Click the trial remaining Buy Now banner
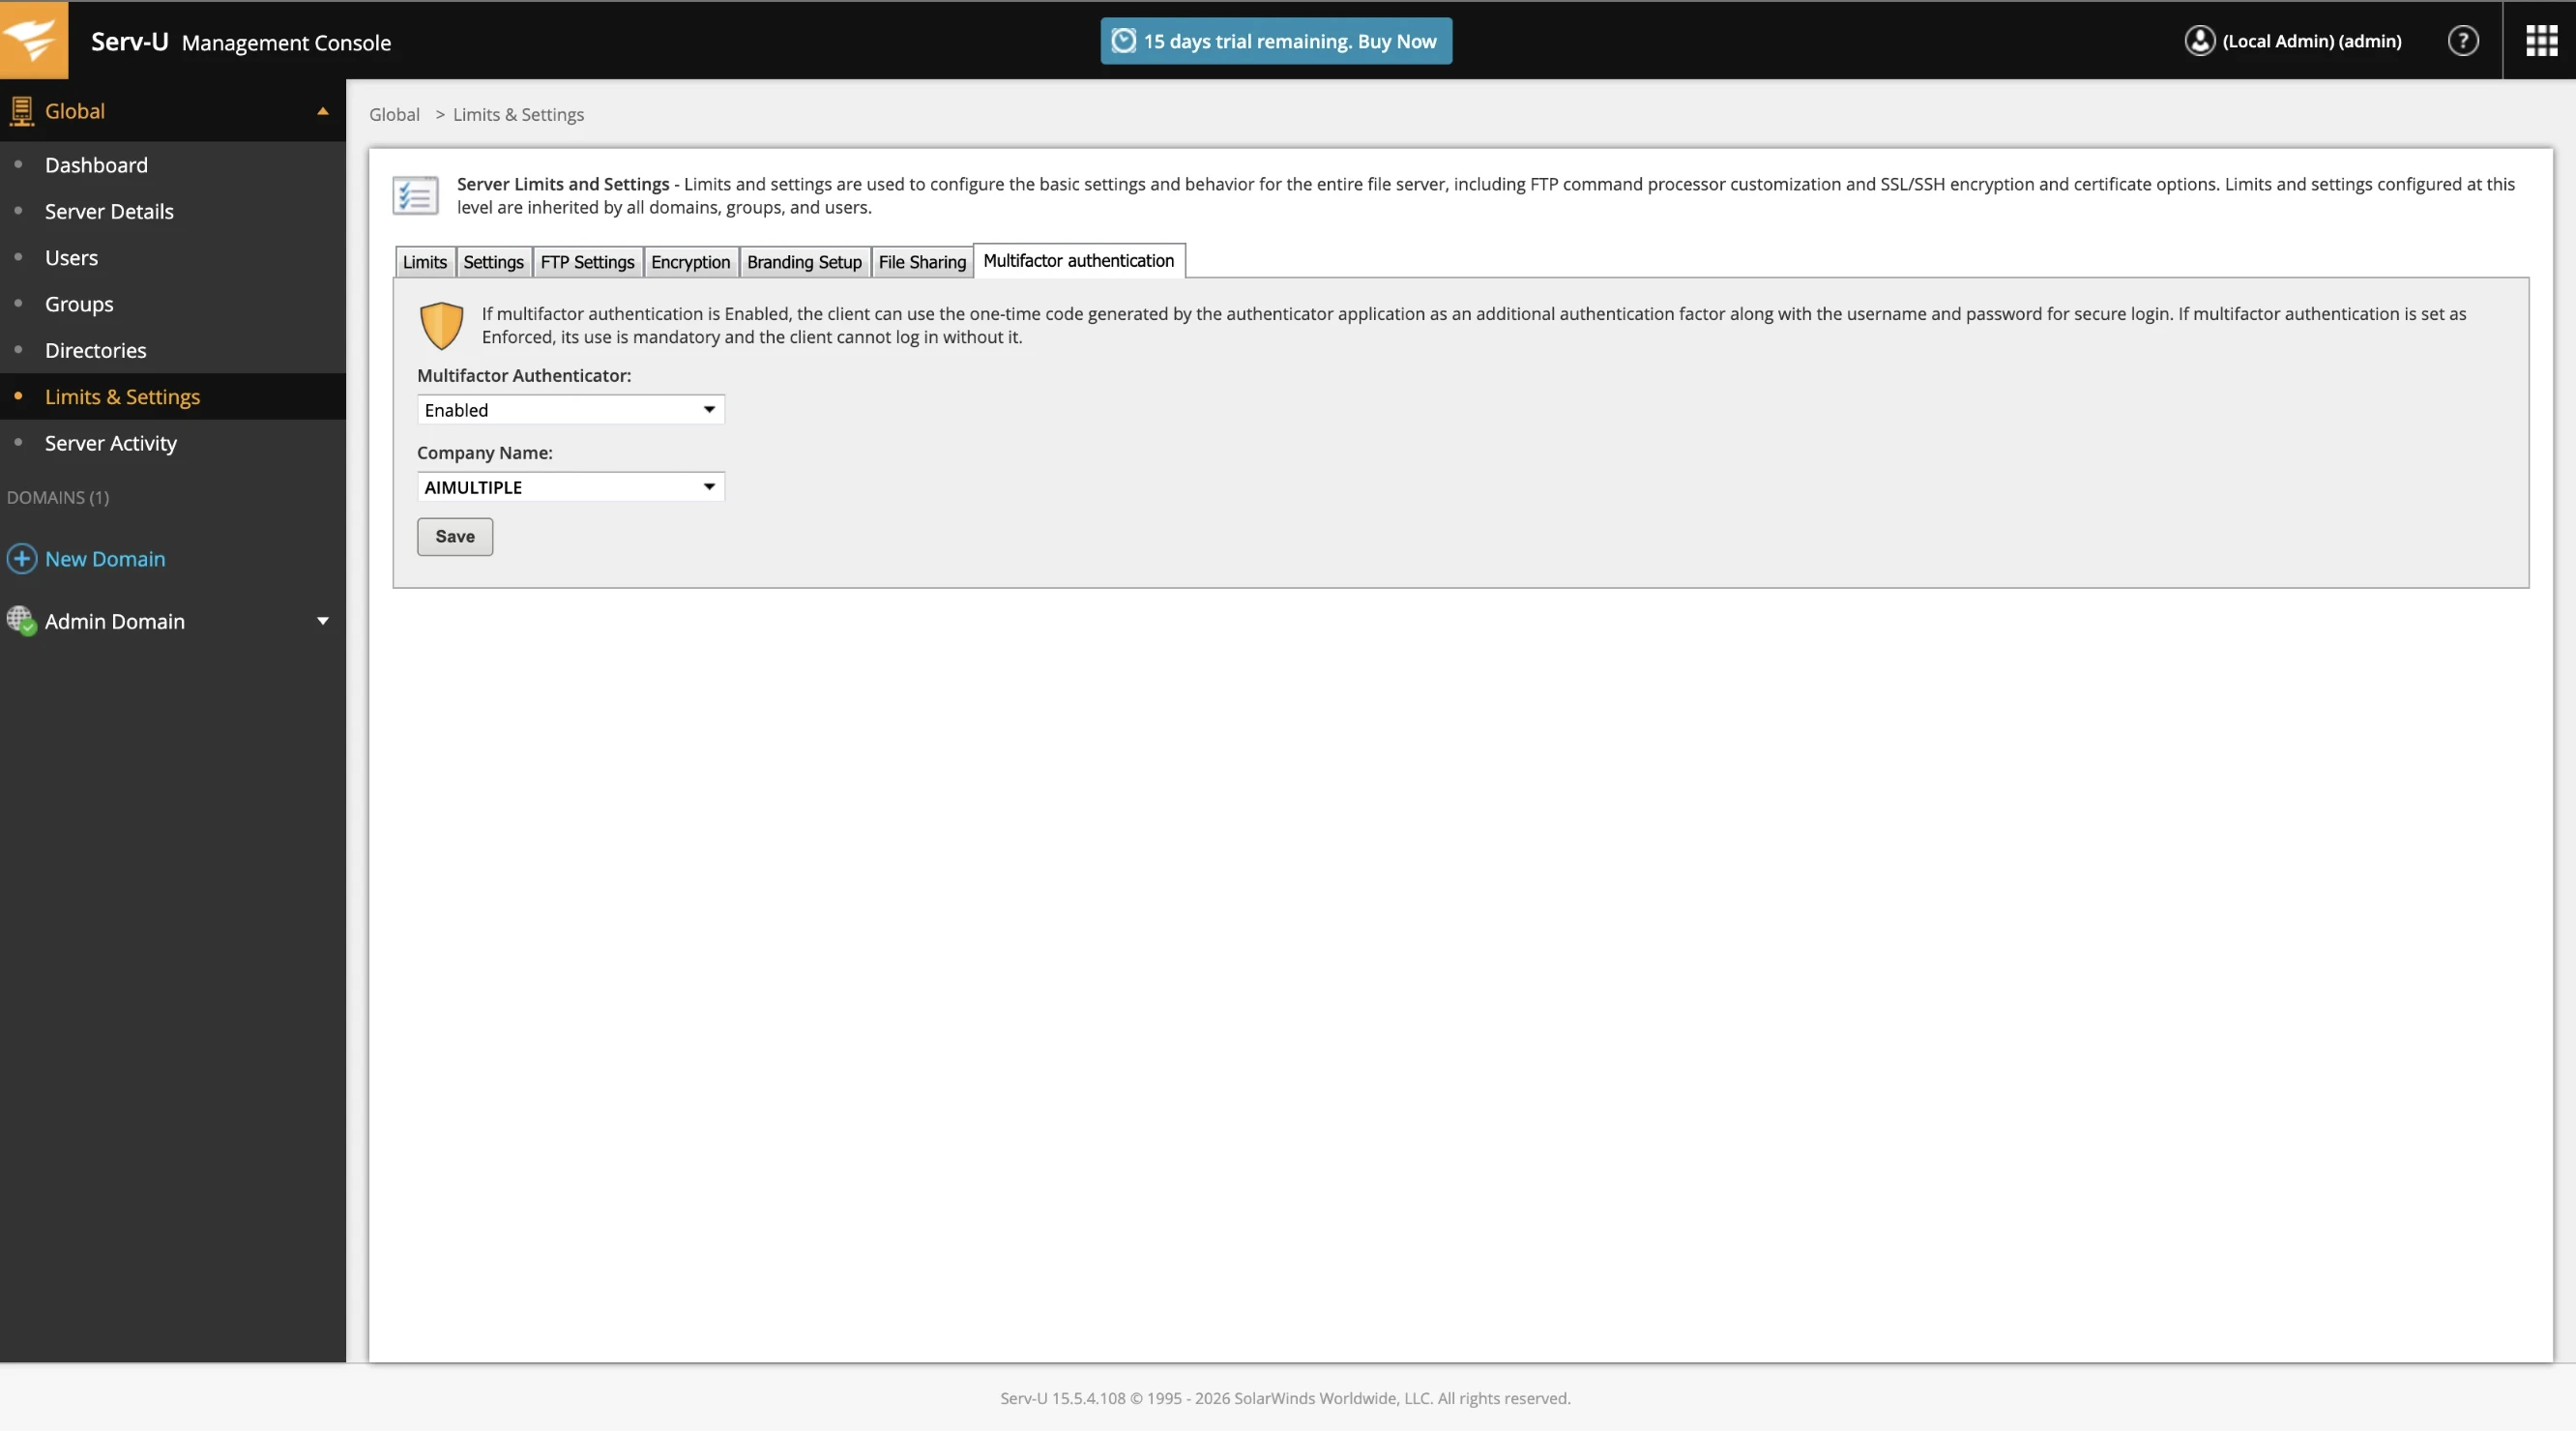2576x1431 pixels. 1276,41
